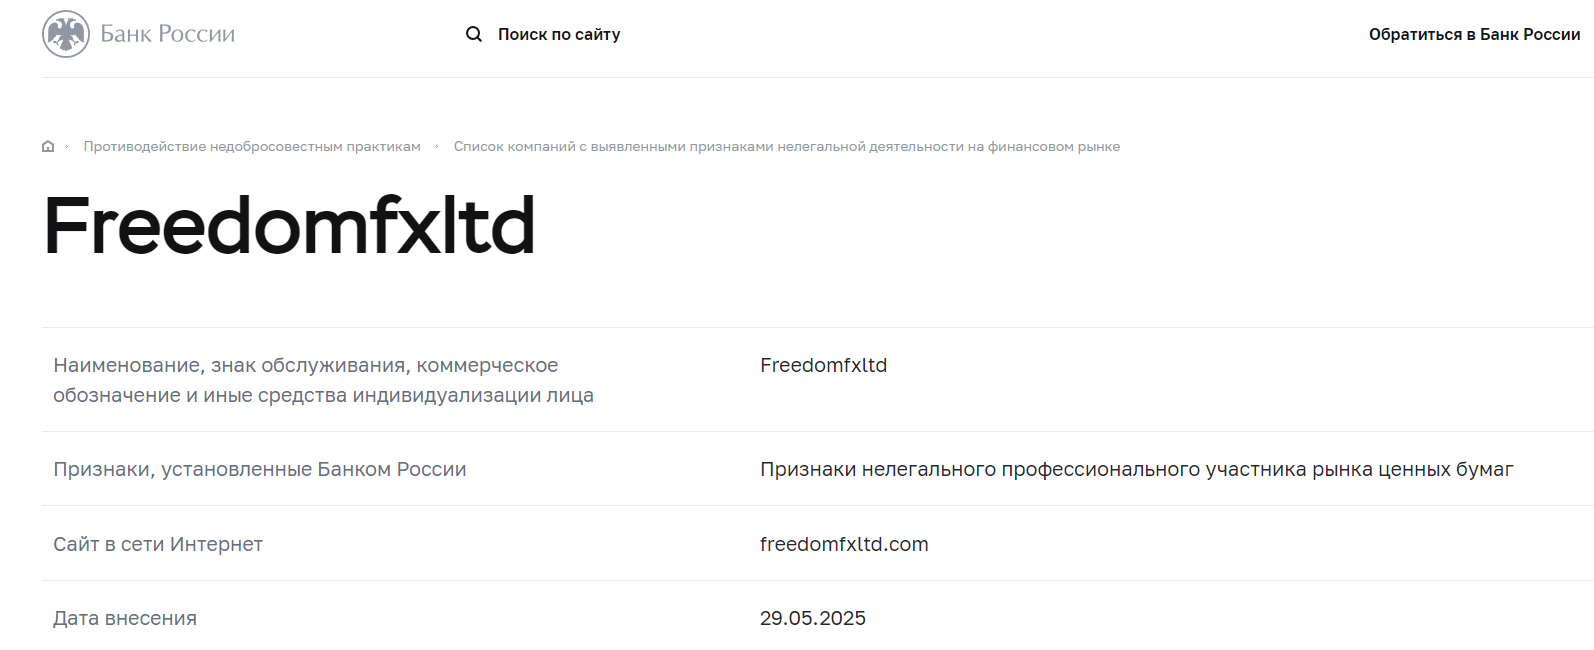Click the large "Freedomfxltd" page heading
This screenshot has width=1594, height=650.
[x=290, y=226]
